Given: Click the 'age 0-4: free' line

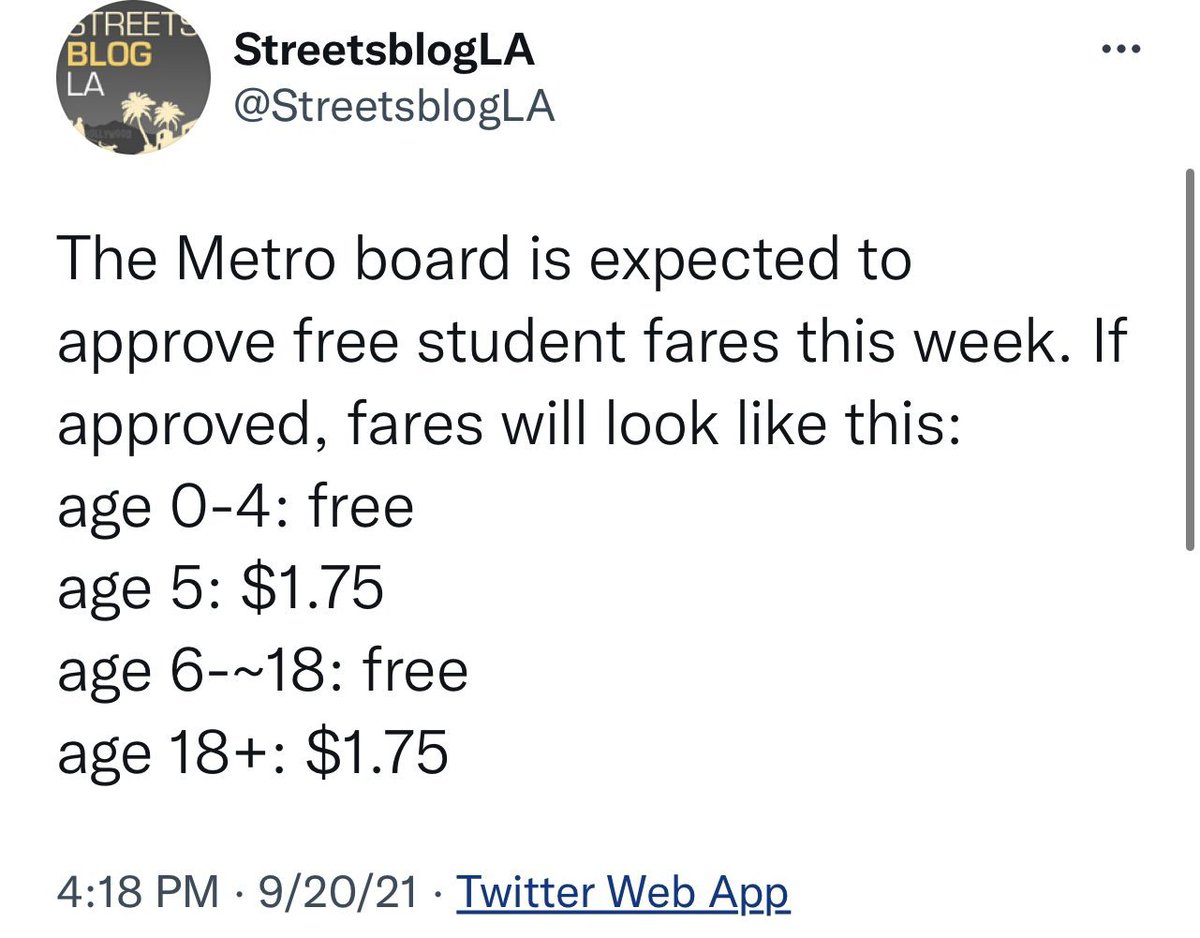Looking at the screenshot, I should pyautogui.click(x=235, y=507).
